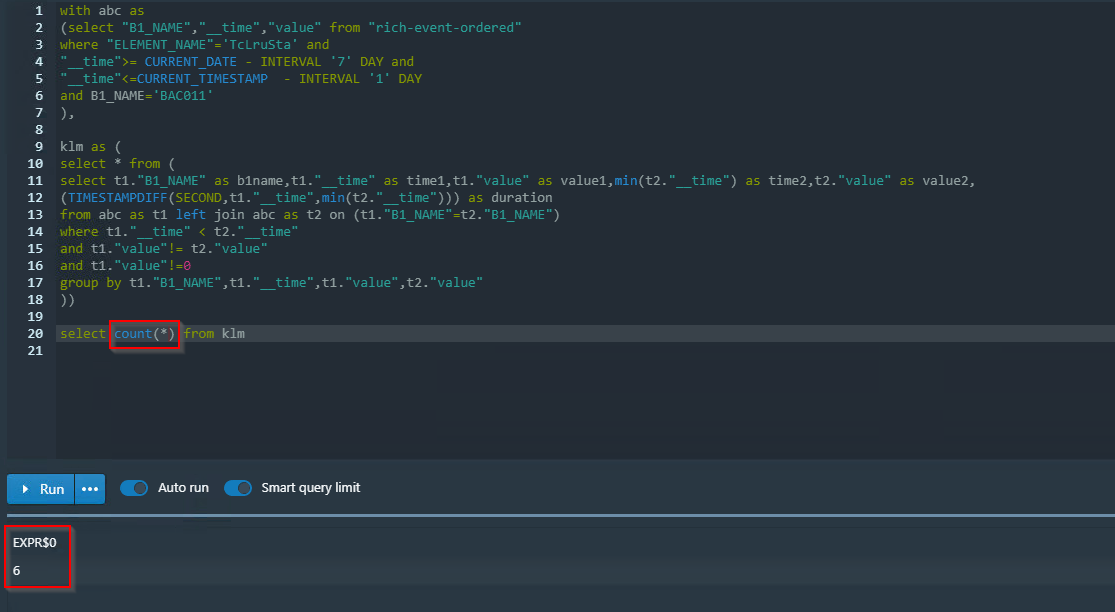Click 'duration' alias in line 12
This screenshot has width=1115, height=612.
click(x=521, y=198)
